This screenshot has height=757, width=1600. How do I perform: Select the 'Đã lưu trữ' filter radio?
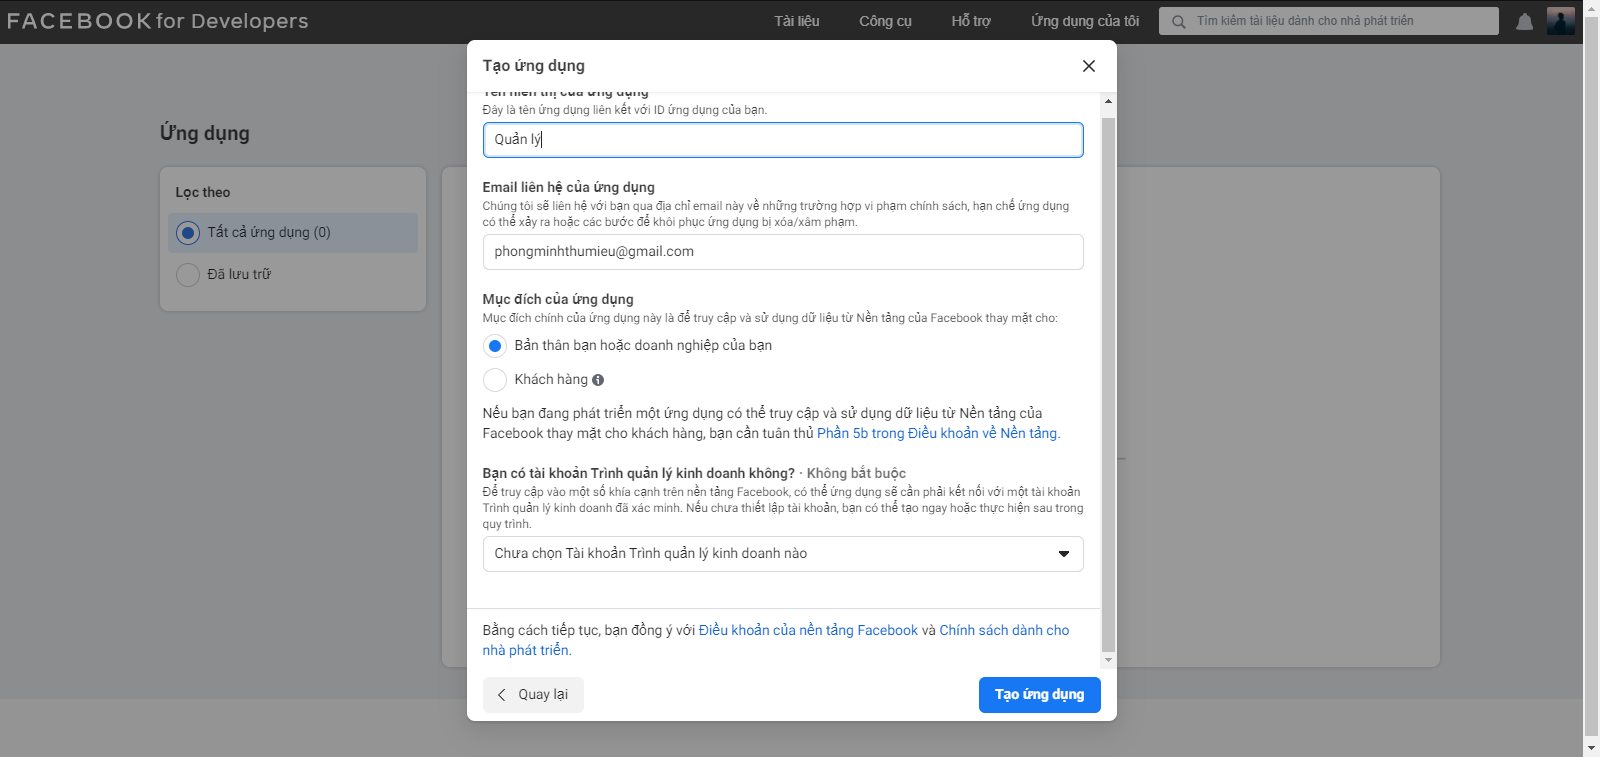(188, 275)
